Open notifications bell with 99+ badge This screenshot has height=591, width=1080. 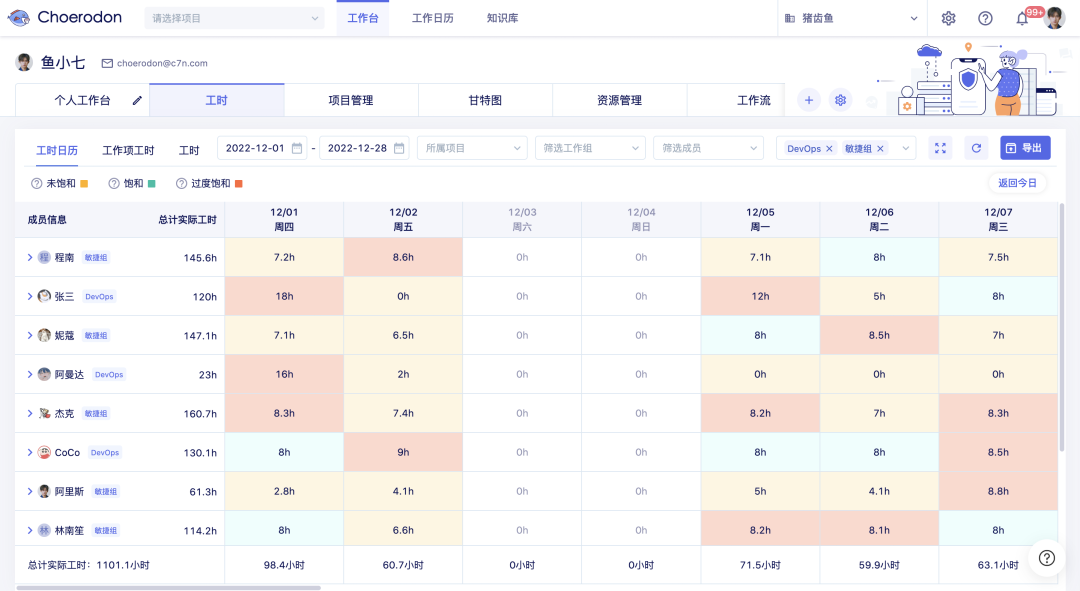1022,18
